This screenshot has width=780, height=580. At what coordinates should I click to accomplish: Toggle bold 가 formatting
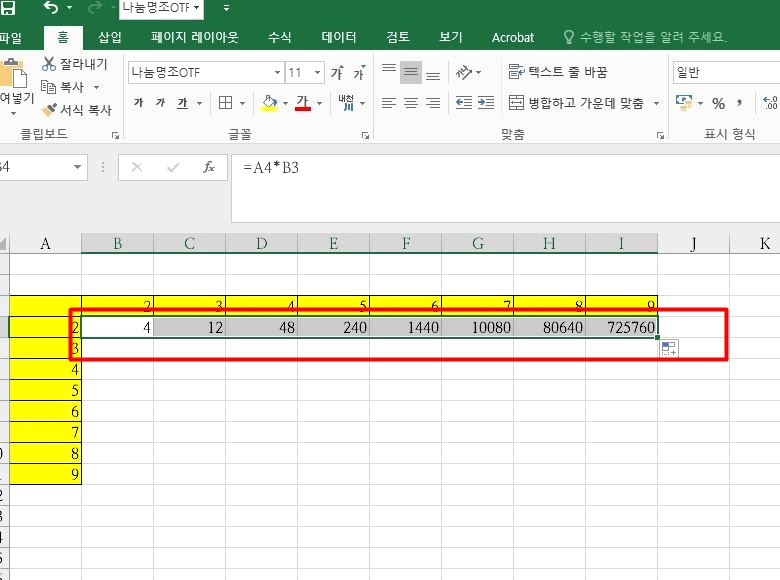pyautogui.click(x=138, y=103)
